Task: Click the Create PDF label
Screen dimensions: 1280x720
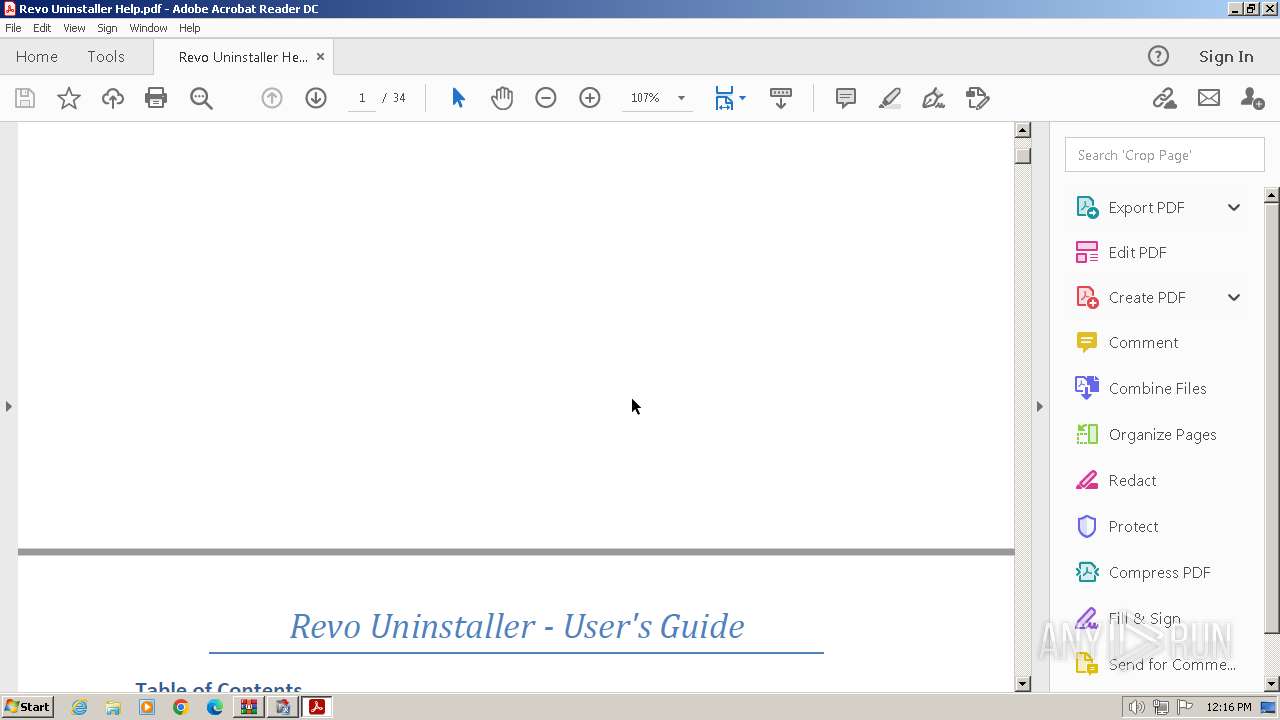Action: [x=1147, y=298]
